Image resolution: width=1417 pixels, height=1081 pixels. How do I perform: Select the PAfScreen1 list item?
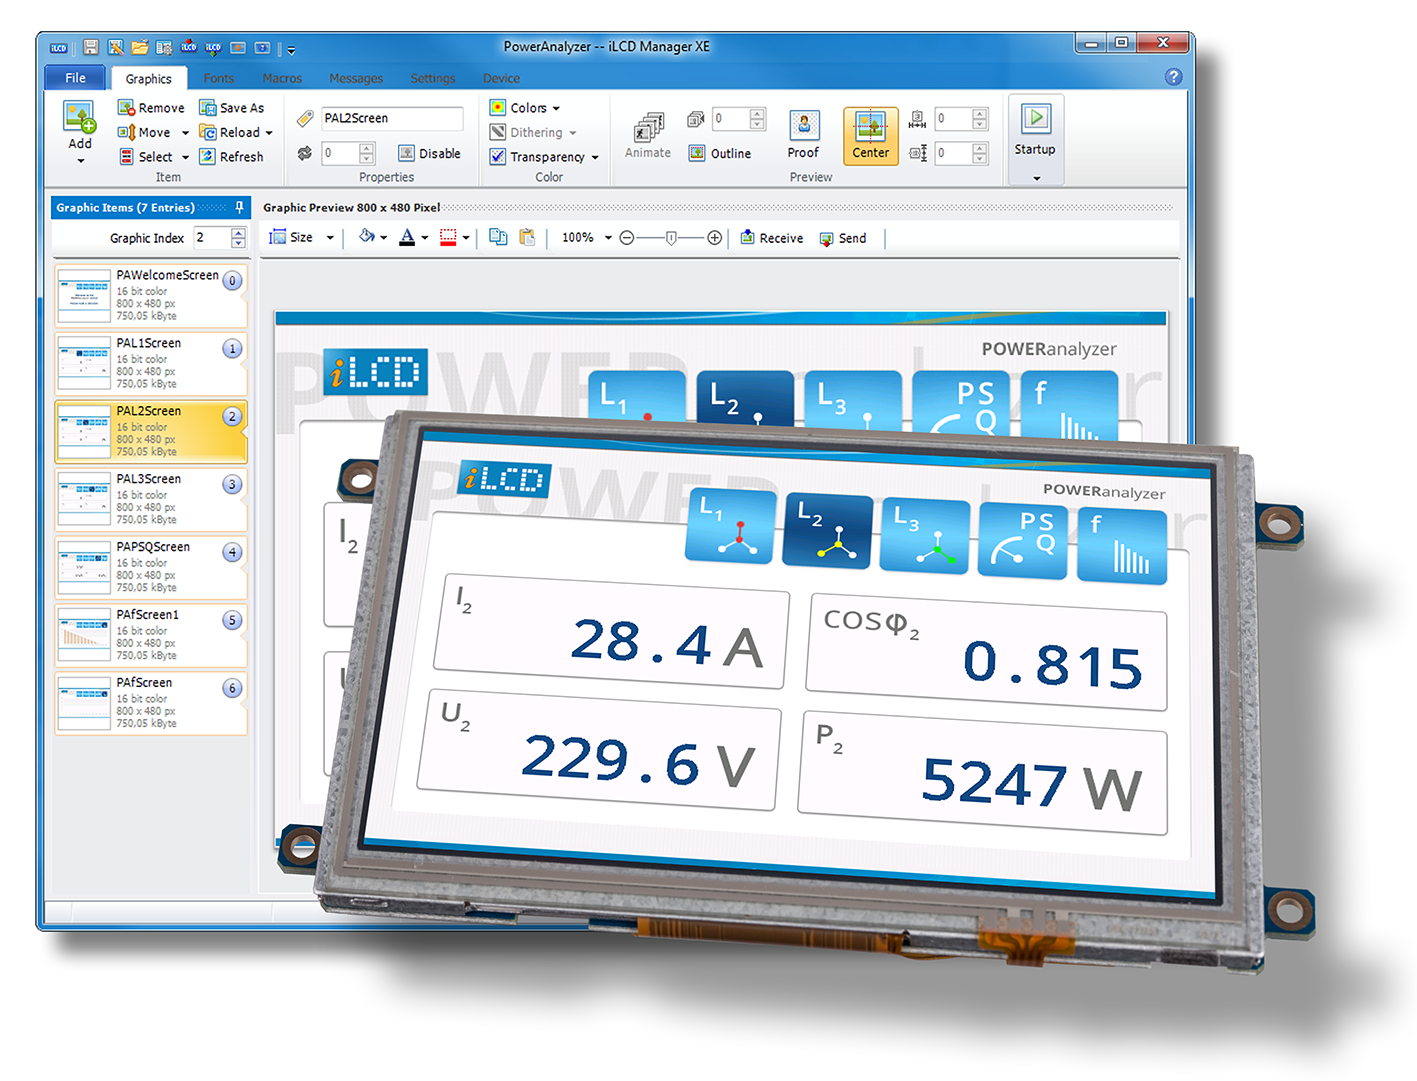click(151, 635)
